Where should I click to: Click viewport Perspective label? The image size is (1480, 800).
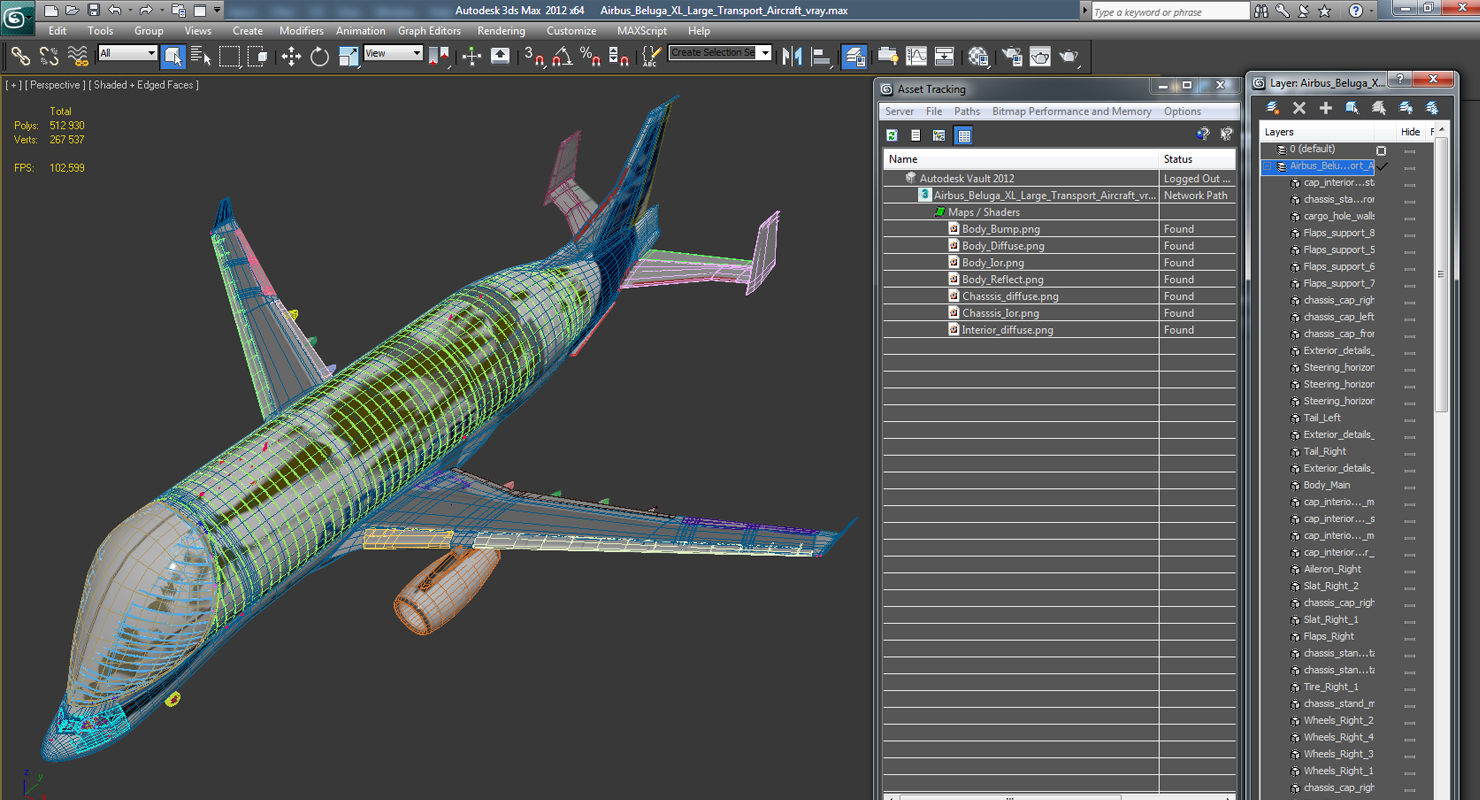56,85
